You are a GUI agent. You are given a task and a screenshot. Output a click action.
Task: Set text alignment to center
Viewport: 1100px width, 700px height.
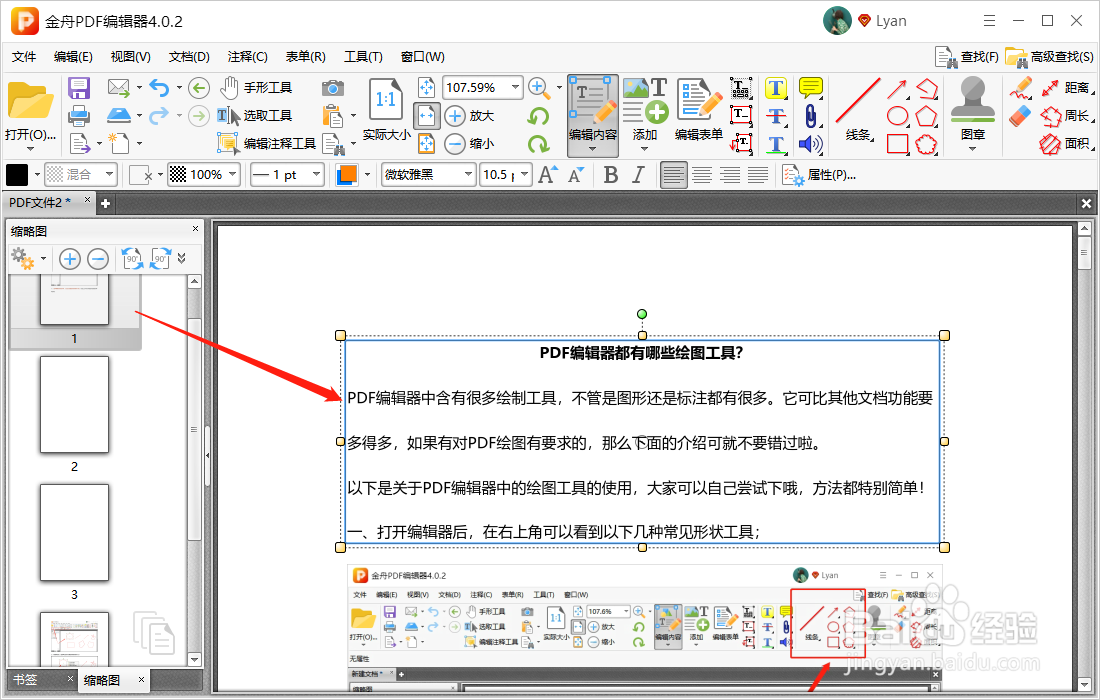tap(702, 175)
